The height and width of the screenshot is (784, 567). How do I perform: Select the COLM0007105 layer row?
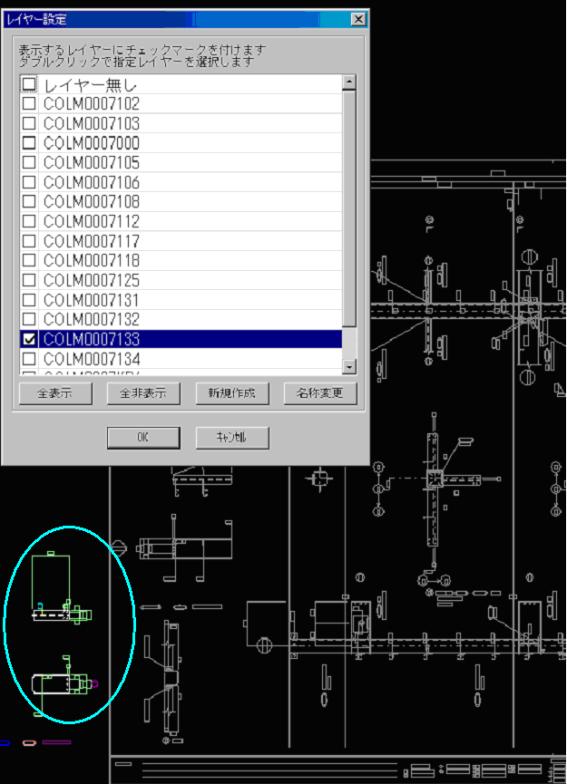tap(181, 162)
